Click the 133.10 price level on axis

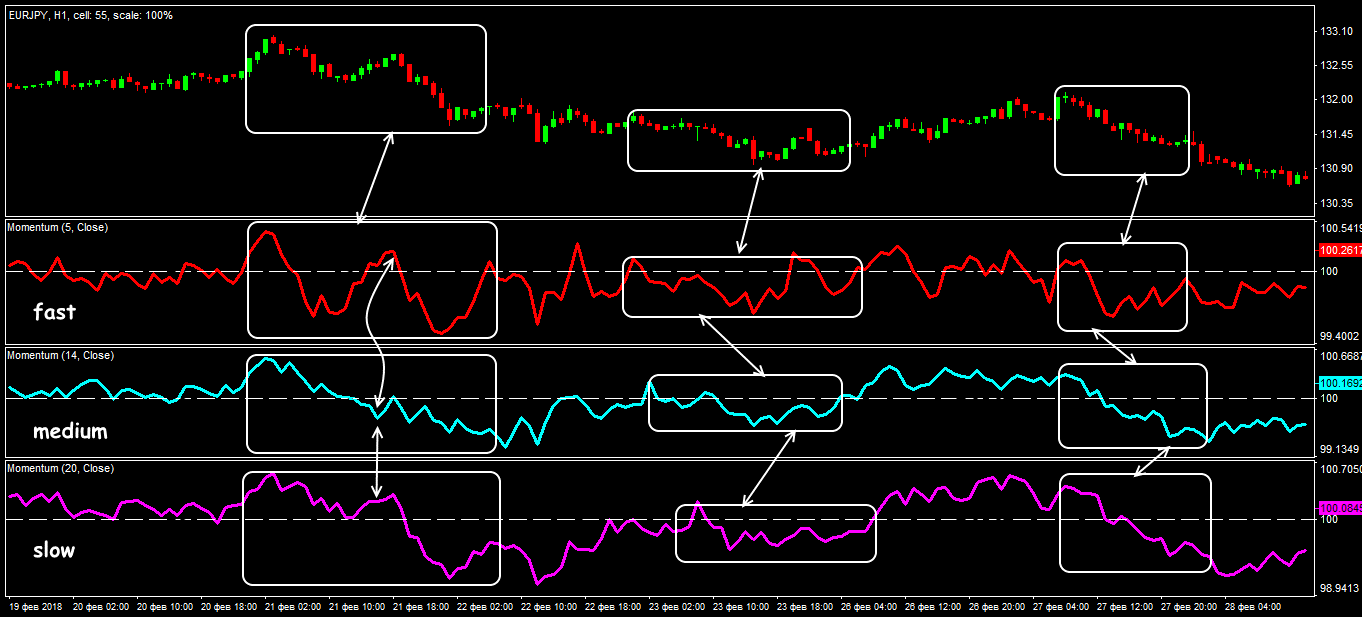pyautogui.click(x=1337, y=32)
